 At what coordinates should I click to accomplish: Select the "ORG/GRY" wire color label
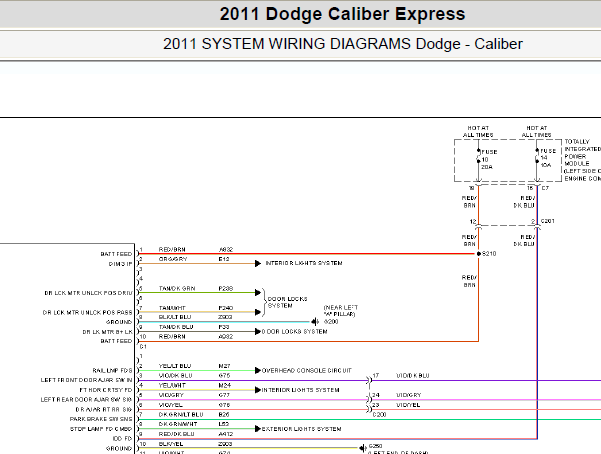(173, 259)
